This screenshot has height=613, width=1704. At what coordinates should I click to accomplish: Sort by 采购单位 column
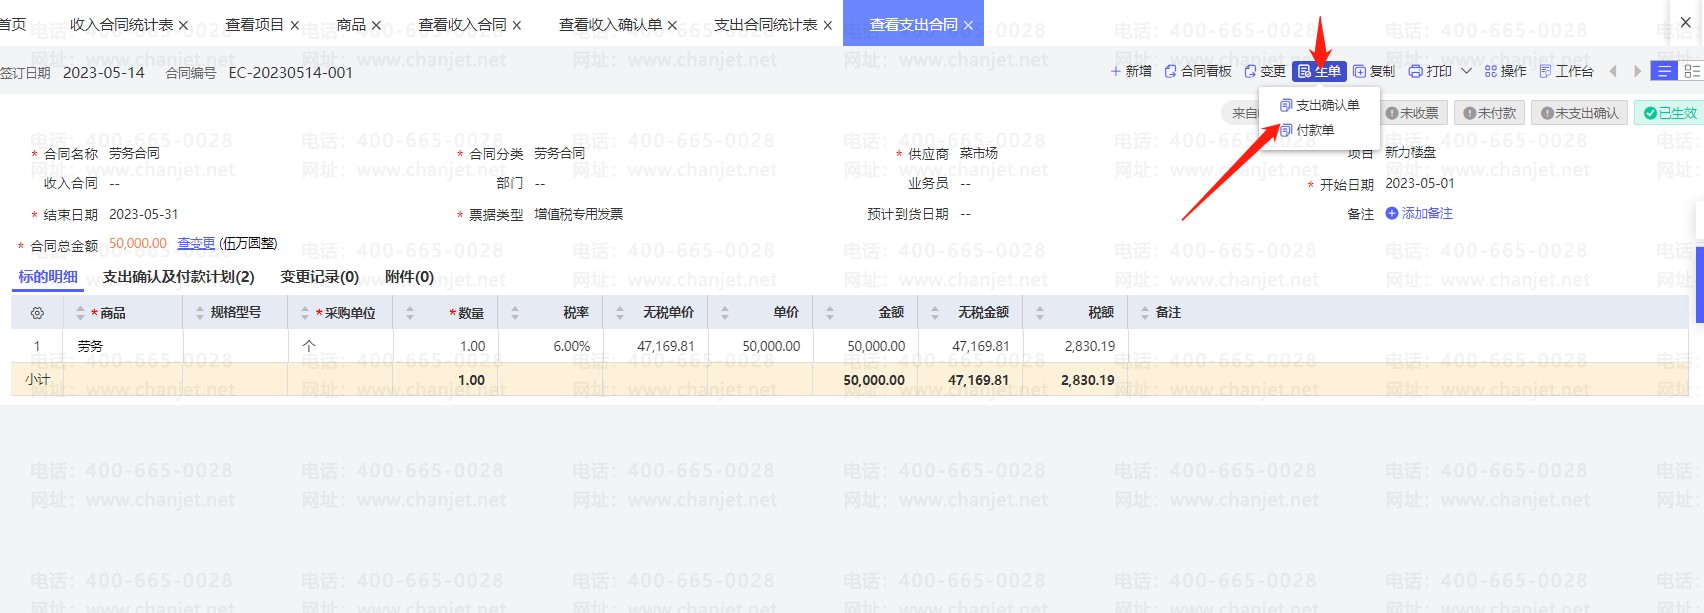click(305, 313)
